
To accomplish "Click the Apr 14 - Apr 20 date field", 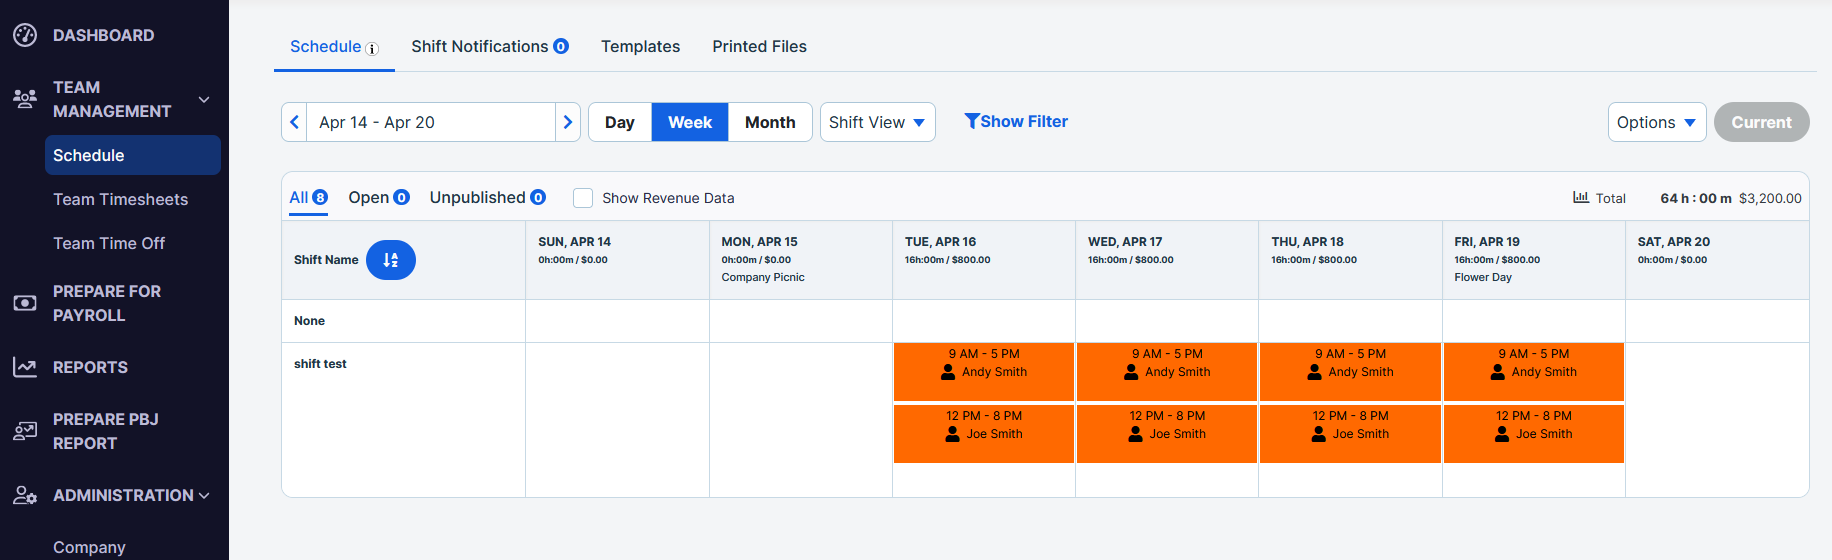I will click(431, 122).
